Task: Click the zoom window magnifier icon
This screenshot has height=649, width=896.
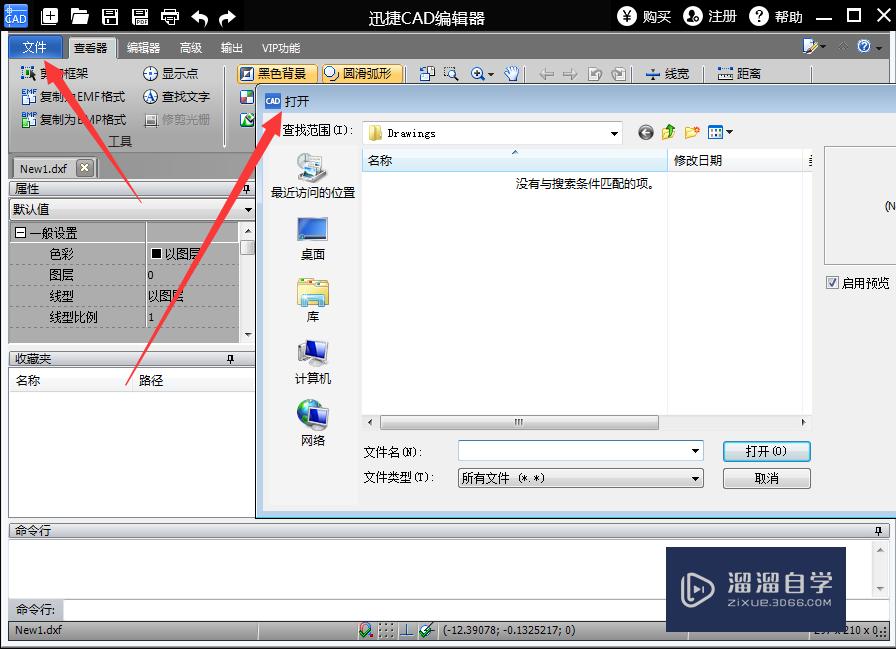Action: coord(451,74)
